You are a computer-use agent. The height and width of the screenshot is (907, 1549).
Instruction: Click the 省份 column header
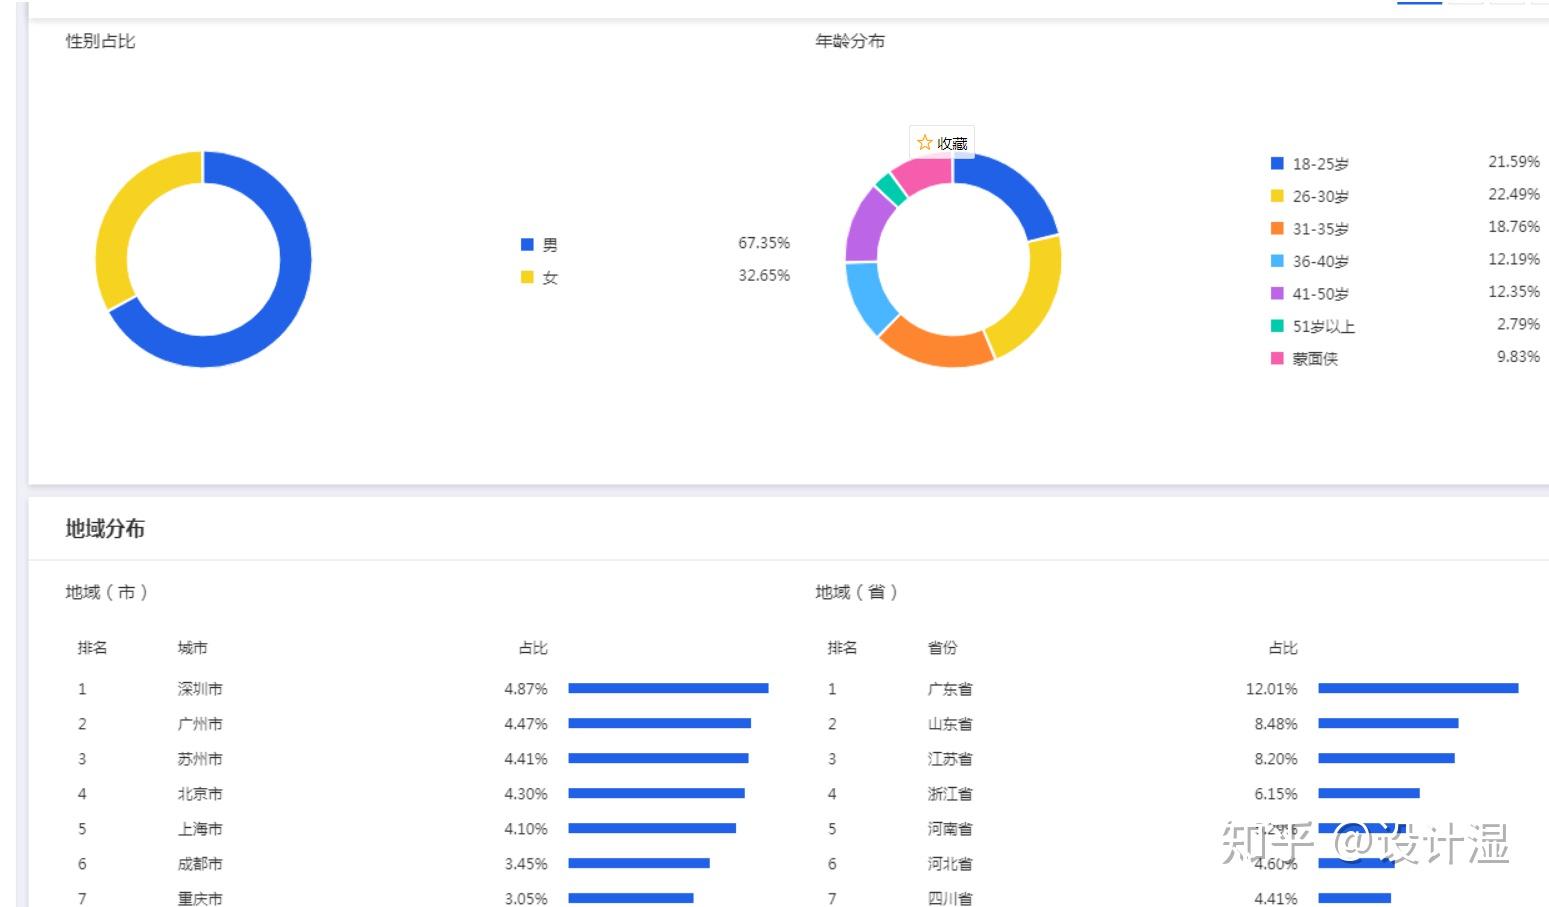(942, 648)
